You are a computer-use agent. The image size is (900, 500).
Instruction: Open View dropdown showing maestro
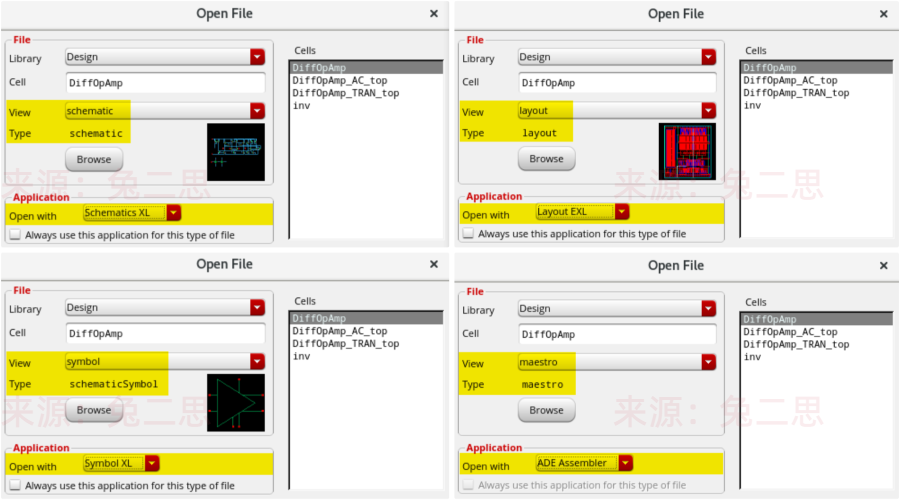708,362
